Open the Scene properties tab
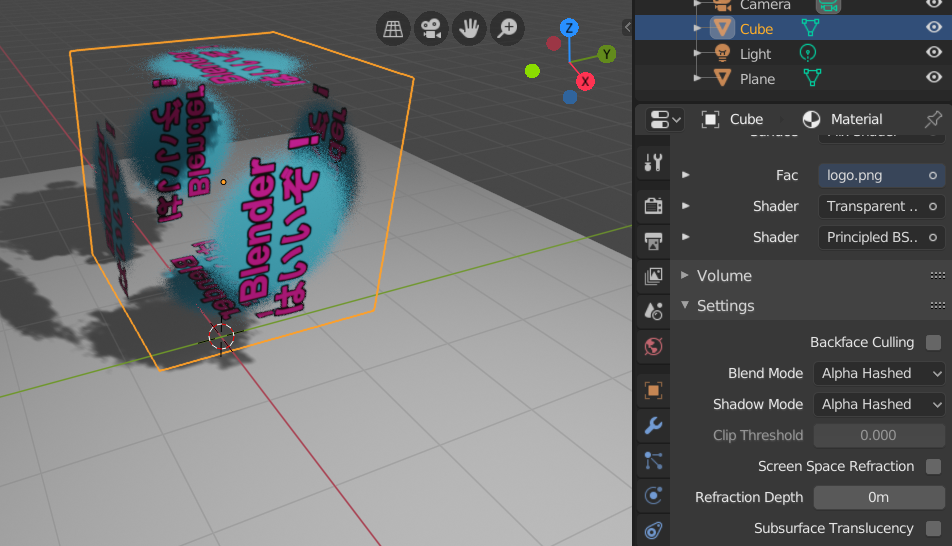 tap(653, 311)
